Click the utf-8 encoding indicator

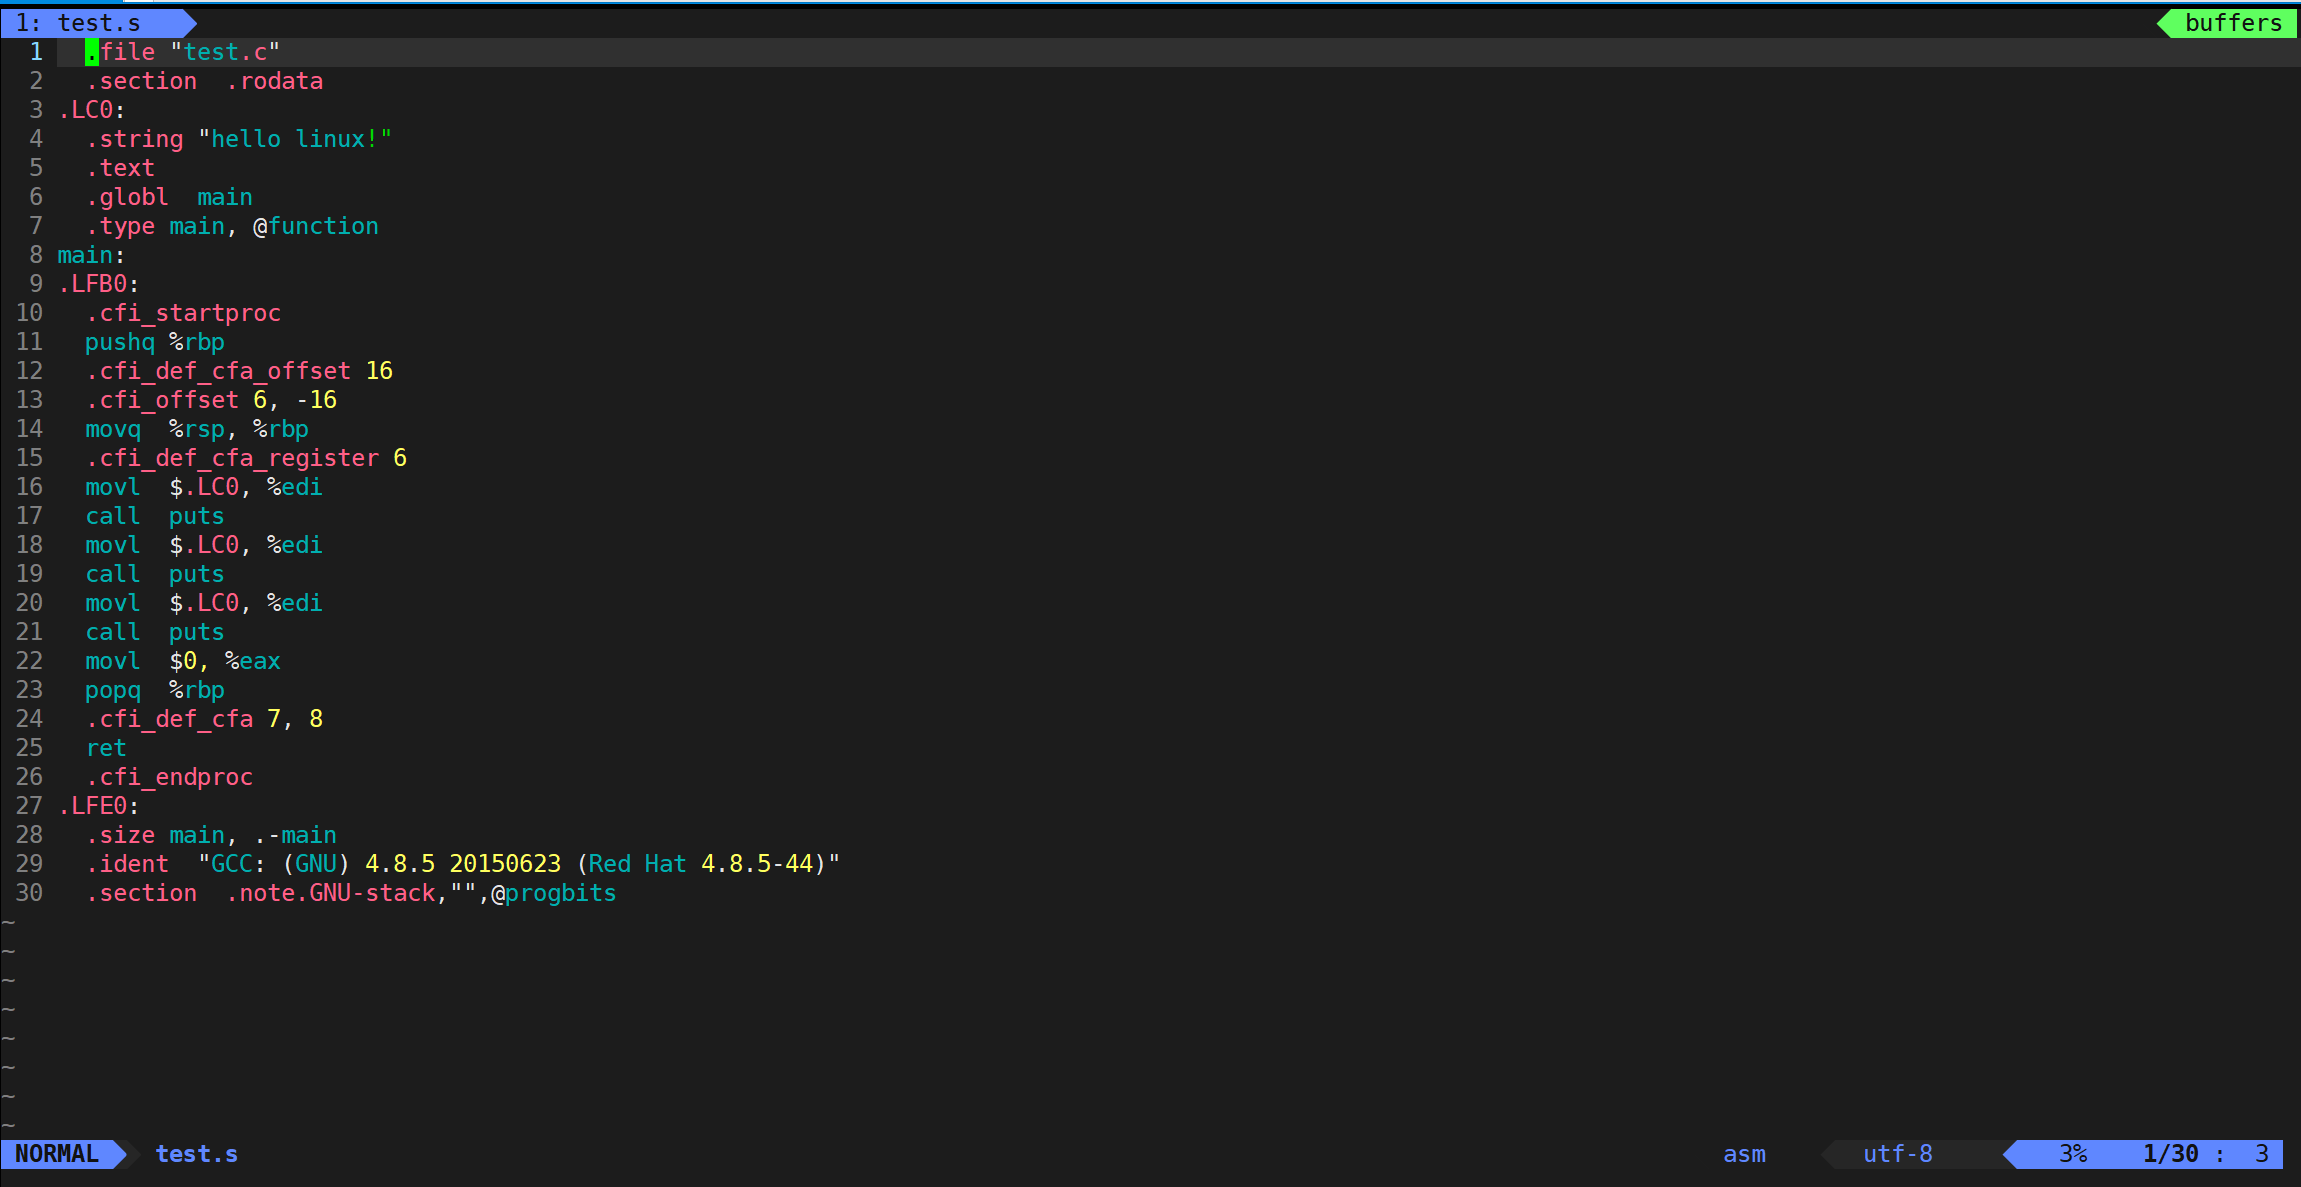pyautogui.click(x=1897, y=1154)
